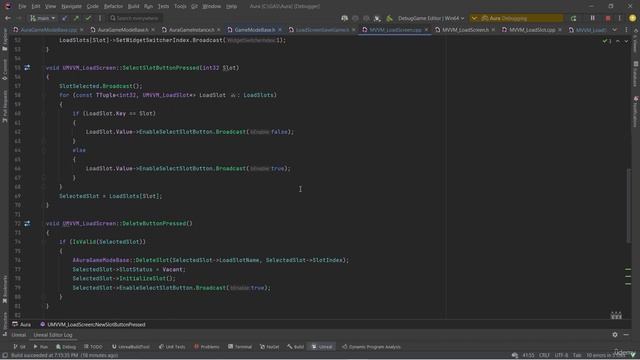Open the UnrealBuildTool tool window
The width and height of the screenshot is (640, 360).
[131, 347]
